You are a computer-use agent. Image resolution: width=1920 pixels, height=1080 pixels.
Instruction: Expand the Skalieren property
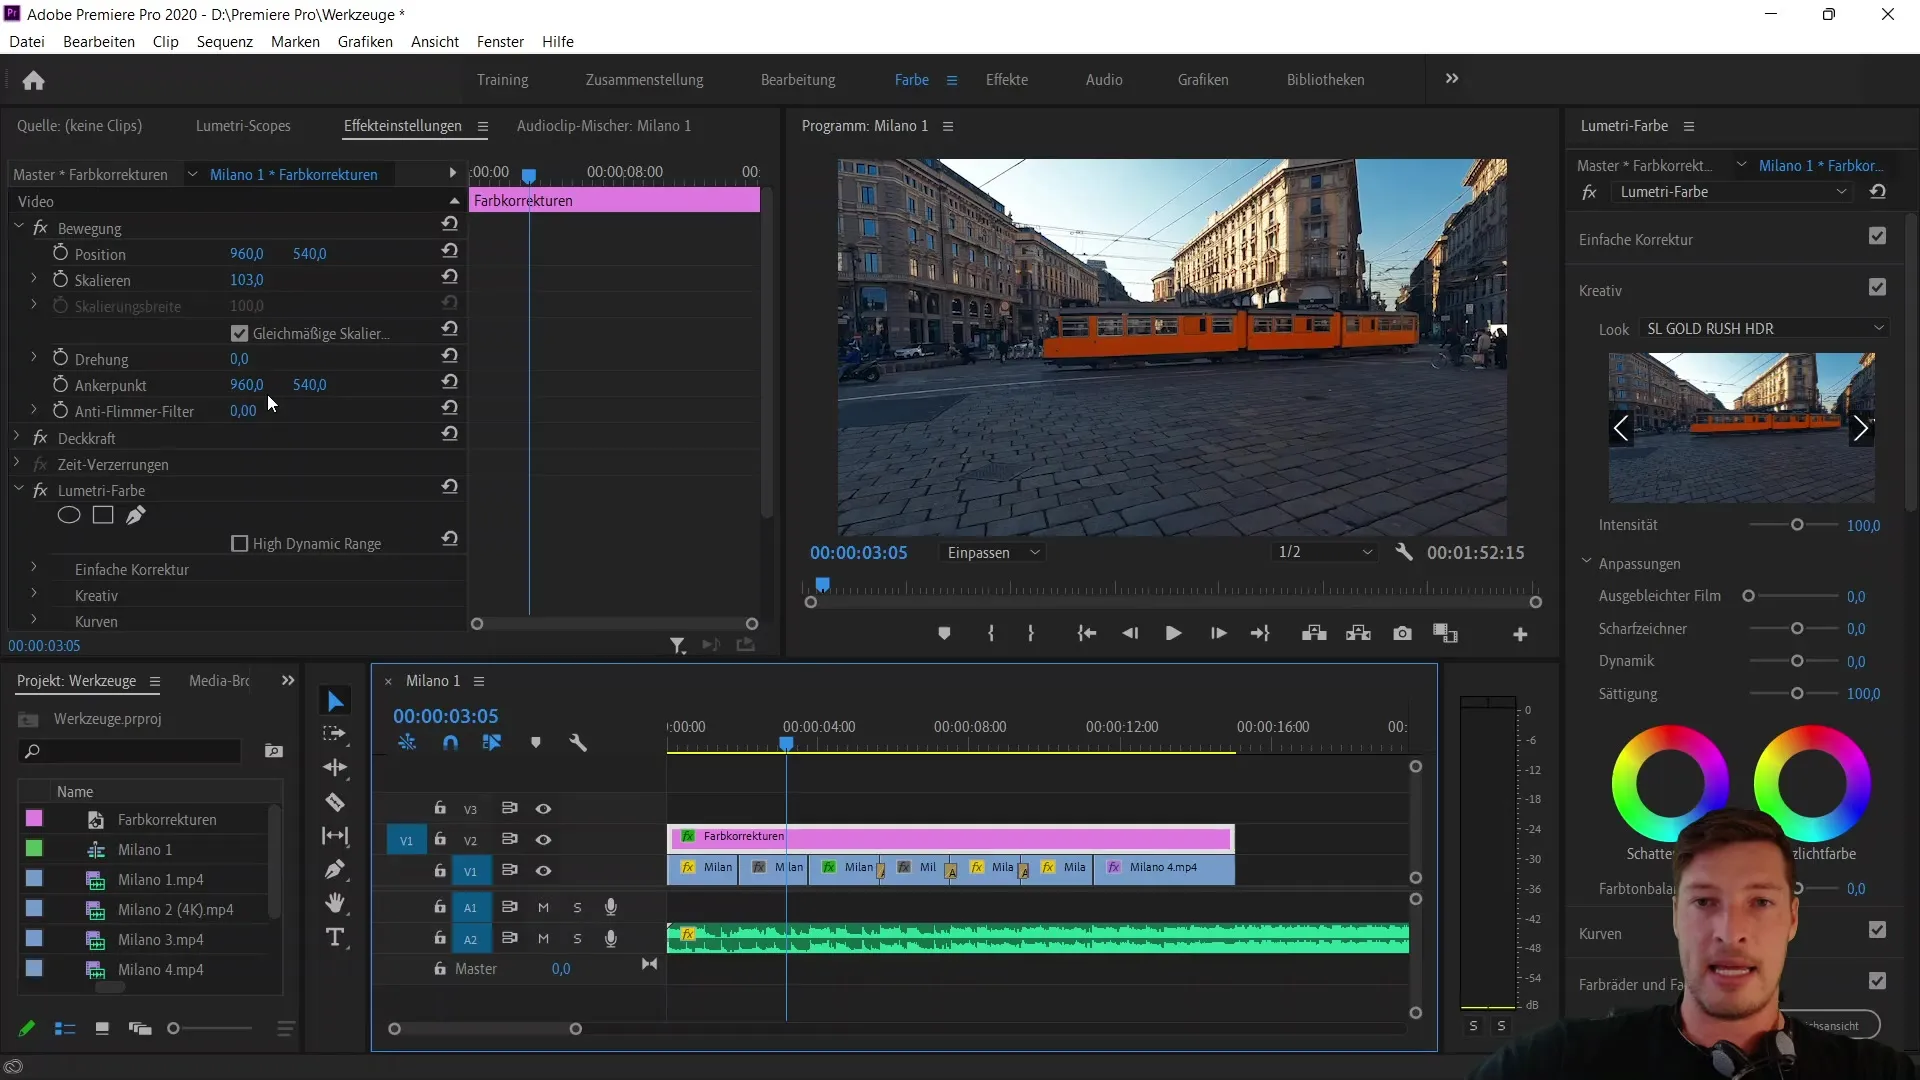click(x=33, y=279)
